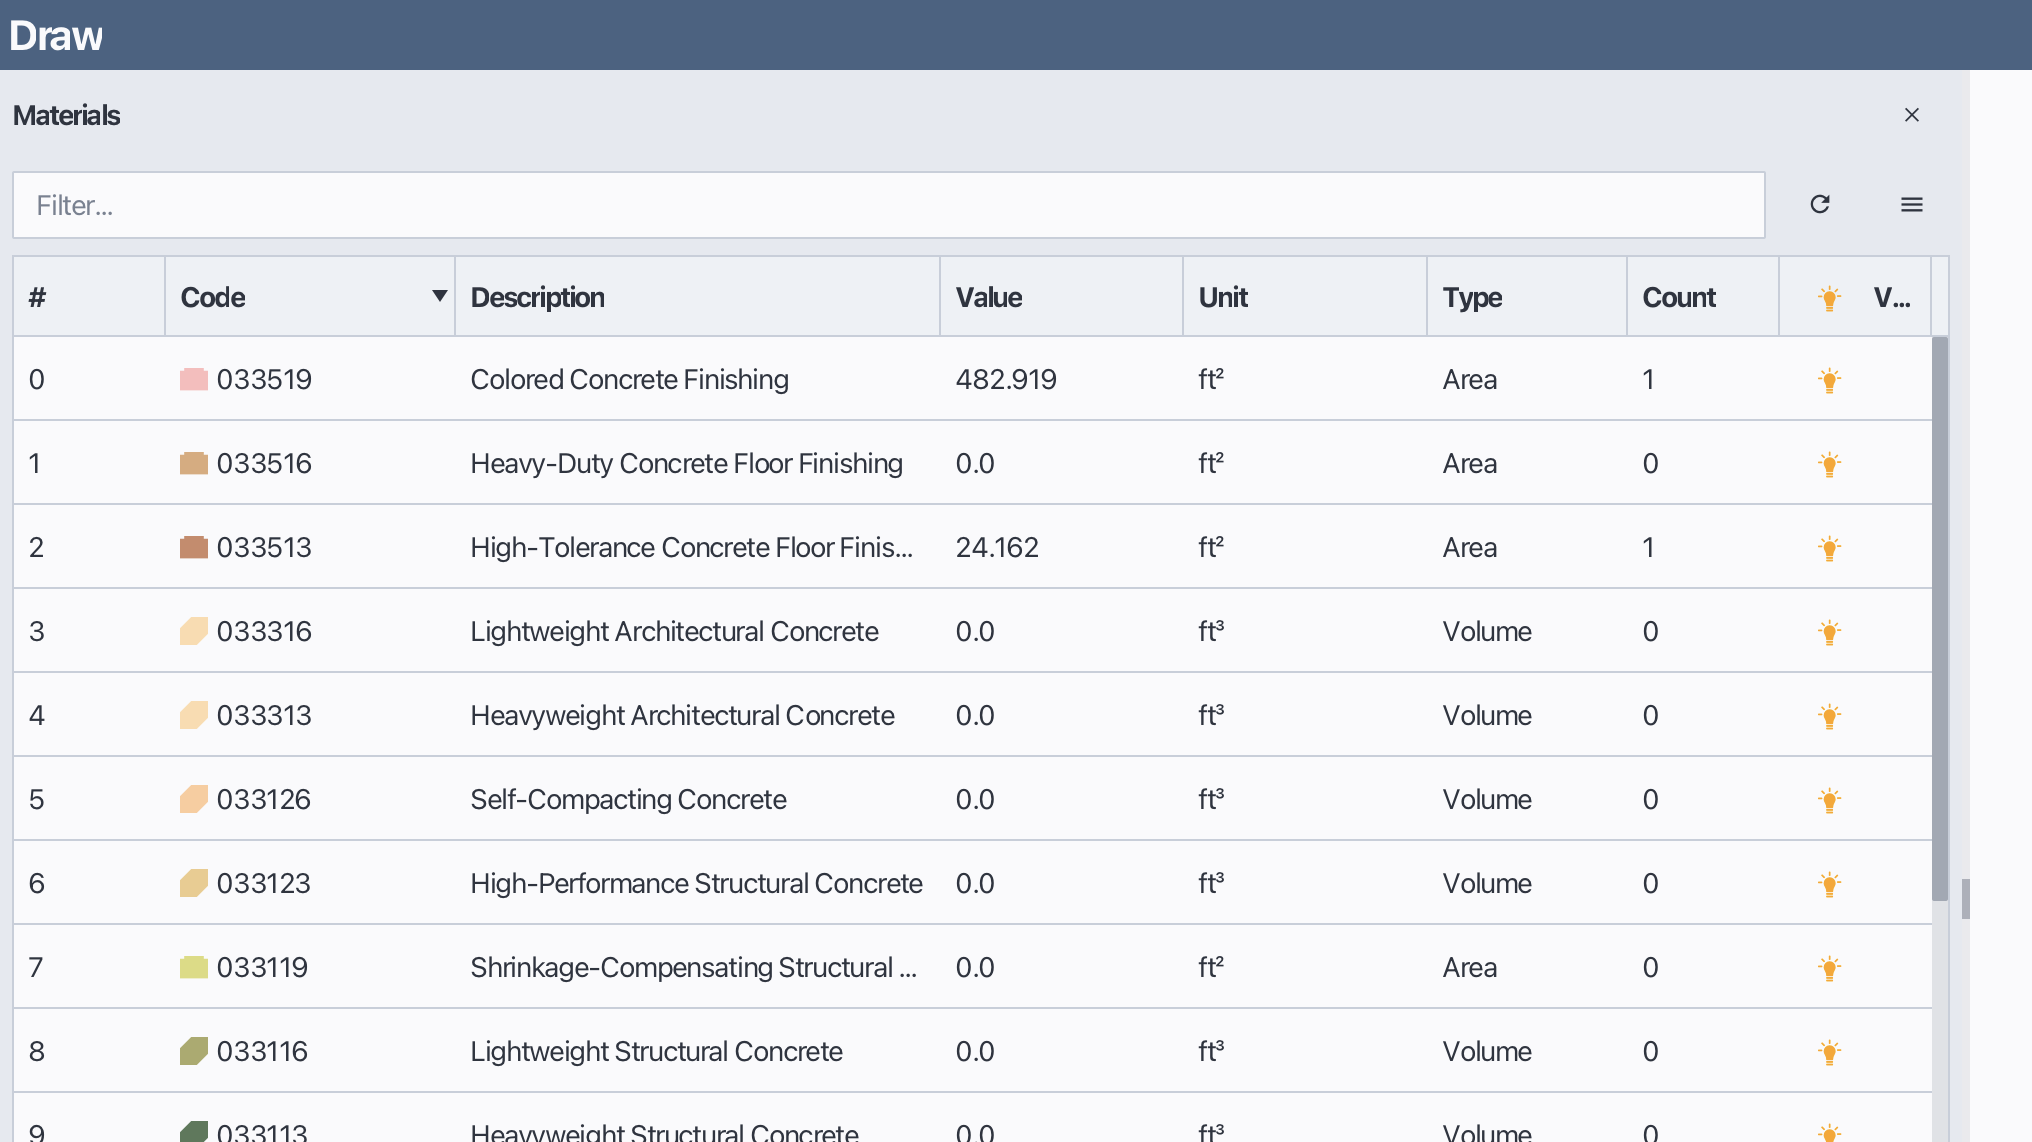Select the High-Performance Structural Concrete row

[696, 884]
